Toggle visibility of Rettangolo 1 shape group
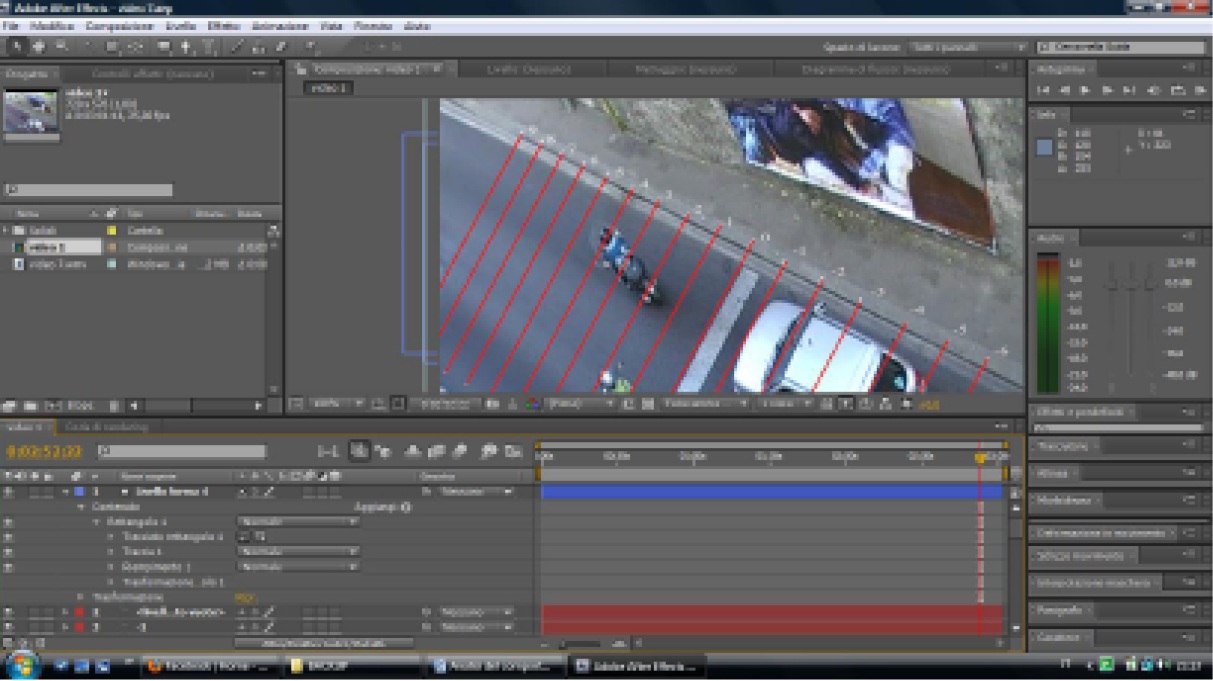Viewport: 1213px width, 681px height. 9,522
